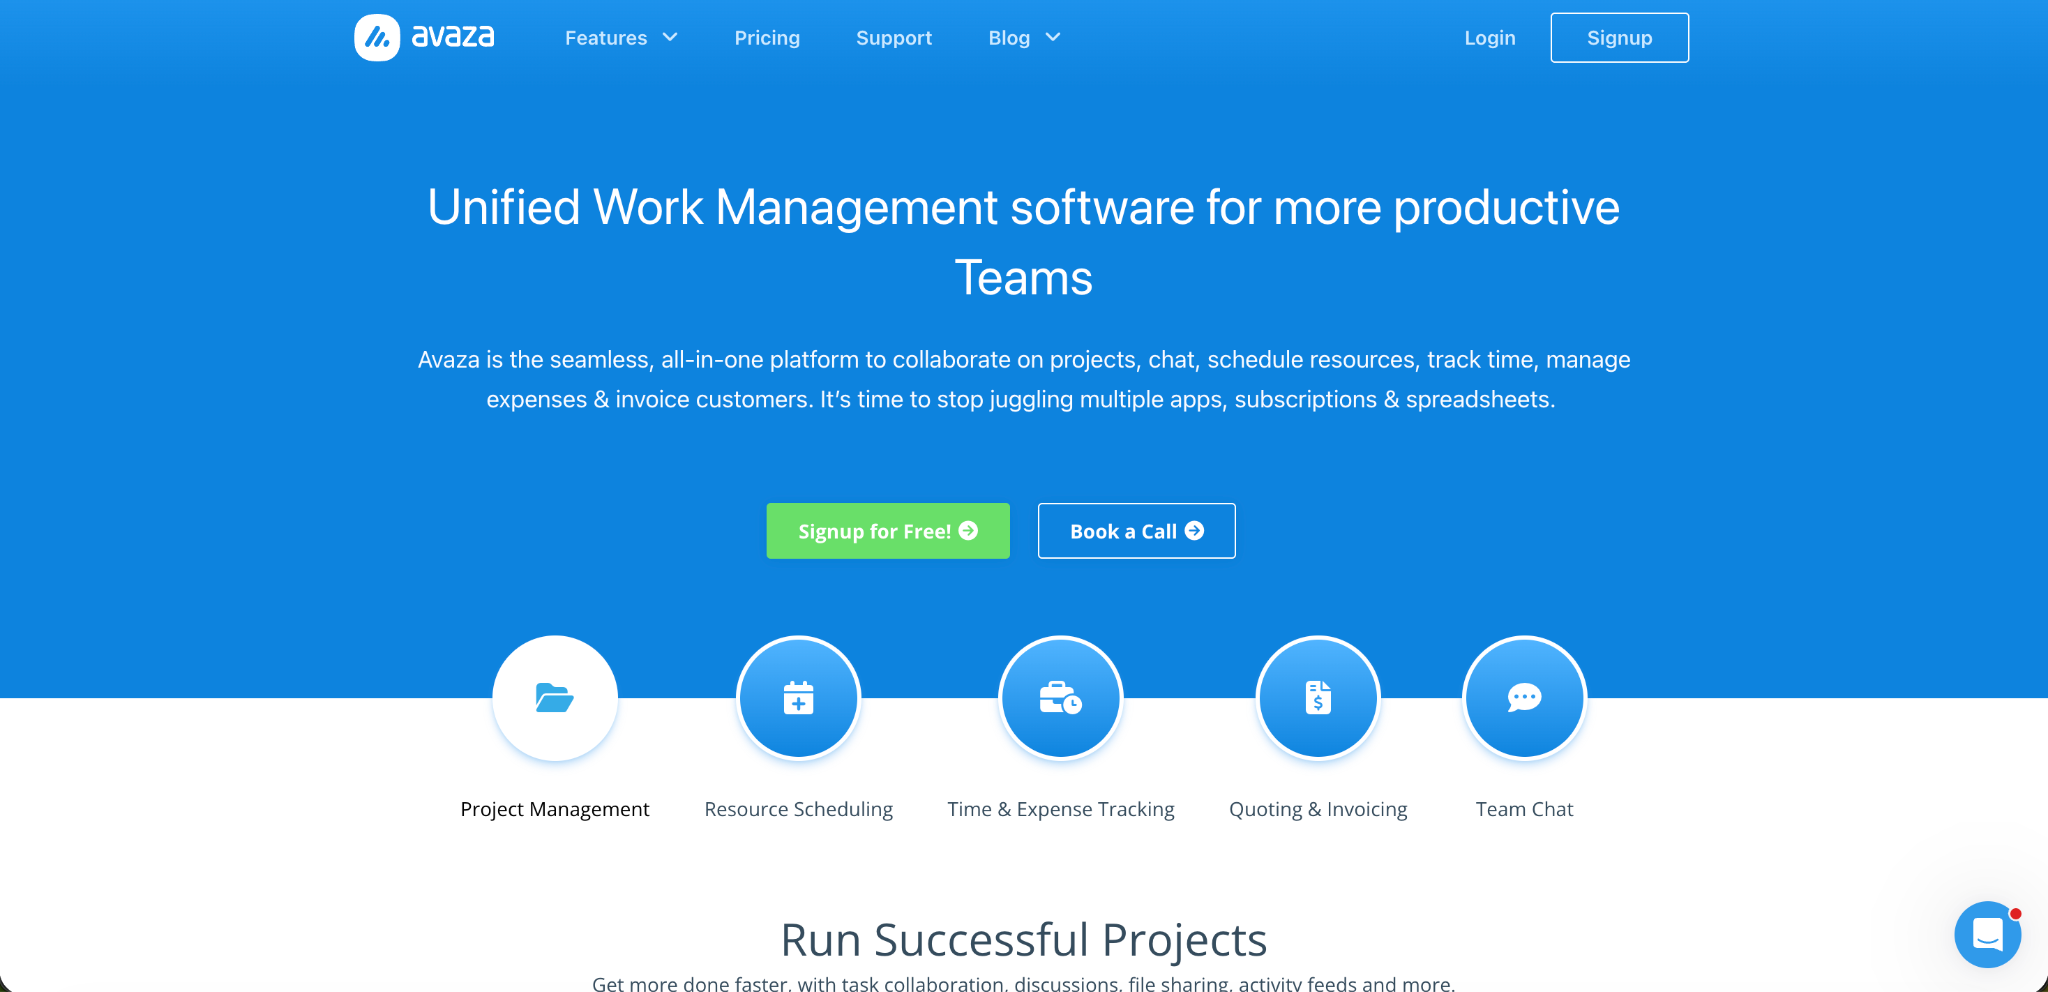The width and height of the screenshot is (2048, 992).
Task: Click the avaza wordmark text
Action: click(453, 37)
